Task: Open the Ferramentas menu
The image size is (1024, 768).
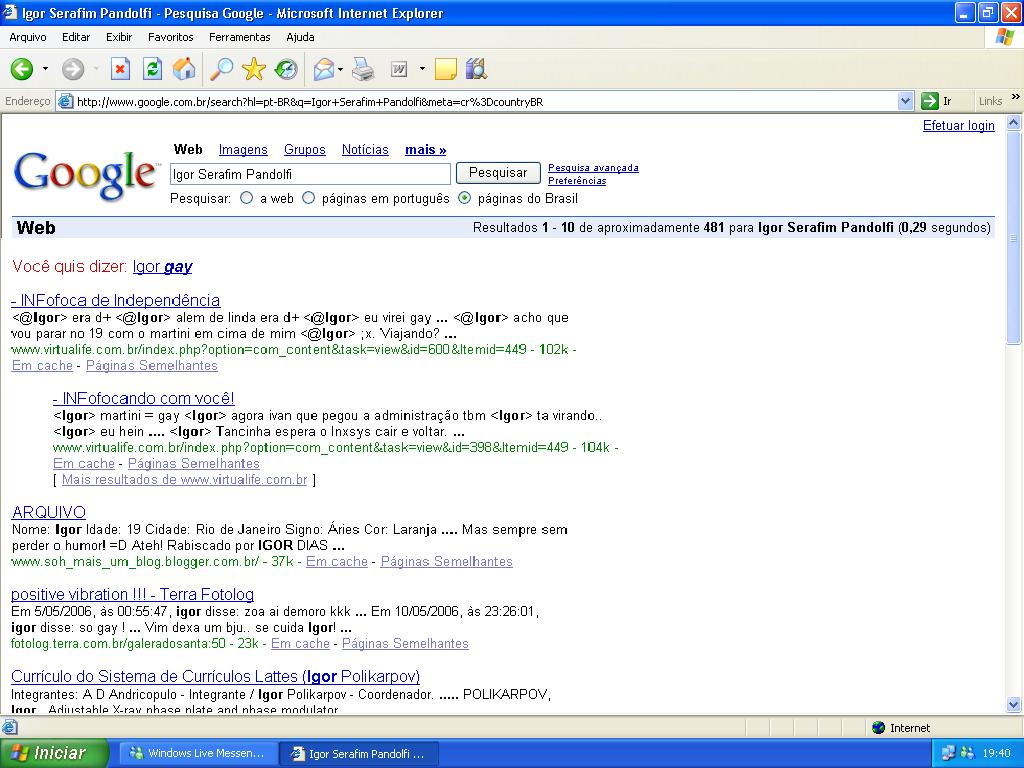Action: pos(239,37)
